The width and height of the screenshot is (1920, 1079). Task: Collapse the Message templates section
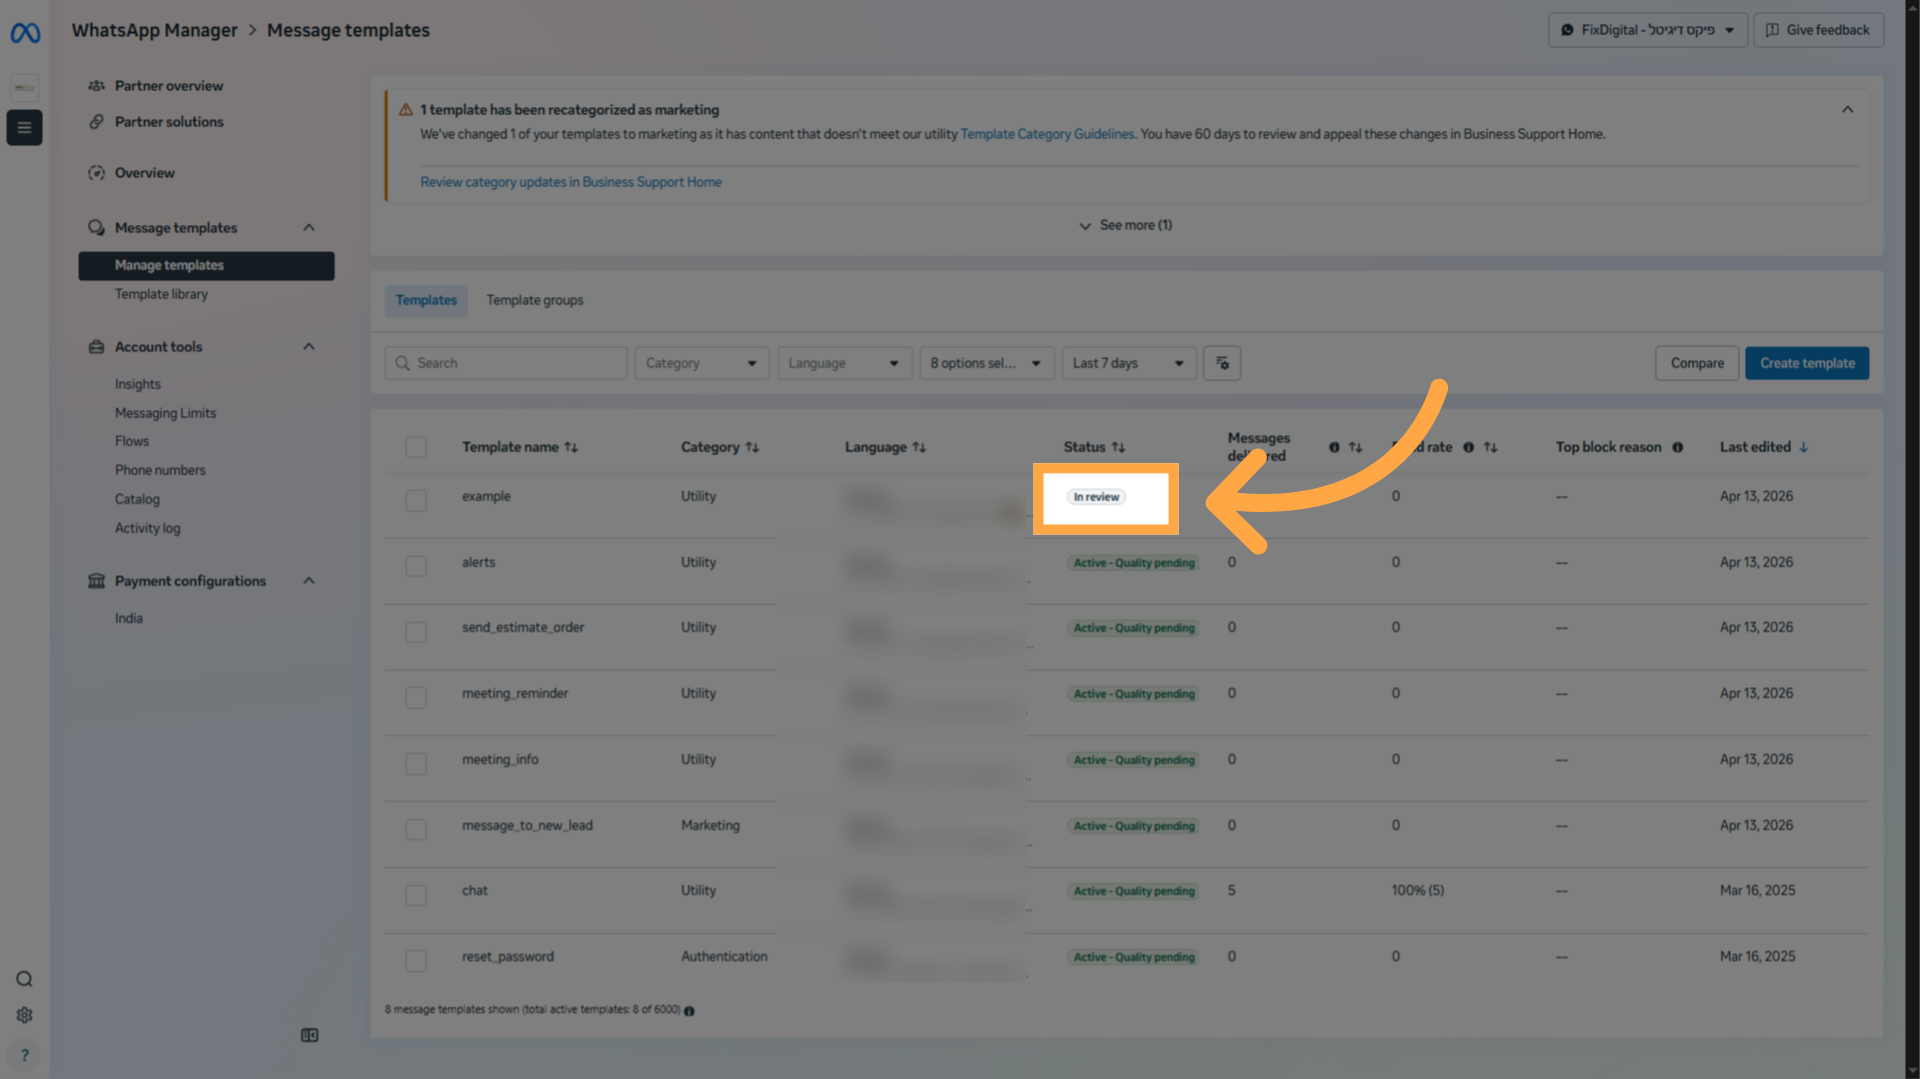point(309,228)
